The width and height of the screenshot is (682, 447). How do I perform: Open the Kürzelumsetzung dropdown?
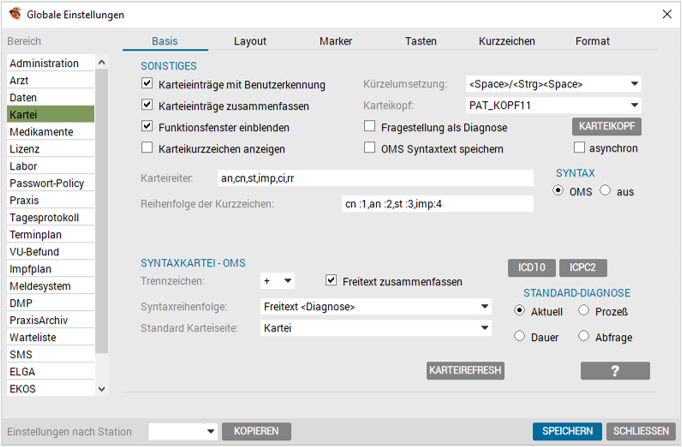(553, 84)
